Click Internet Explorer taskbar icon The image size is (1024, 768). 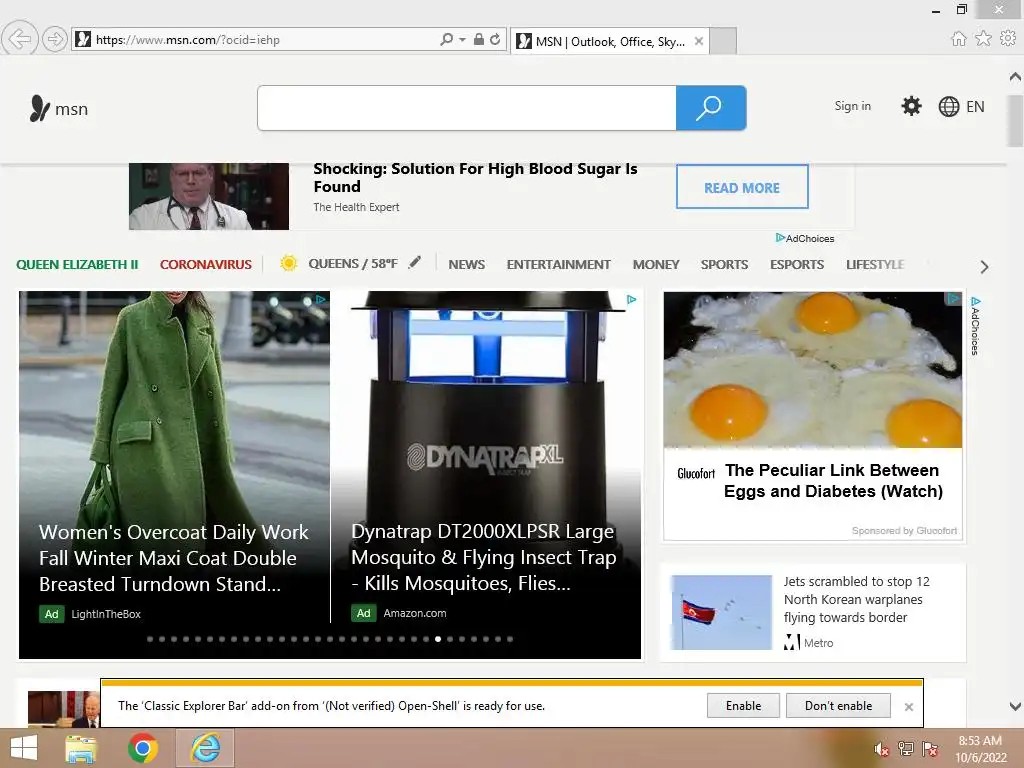pos(204,748)
